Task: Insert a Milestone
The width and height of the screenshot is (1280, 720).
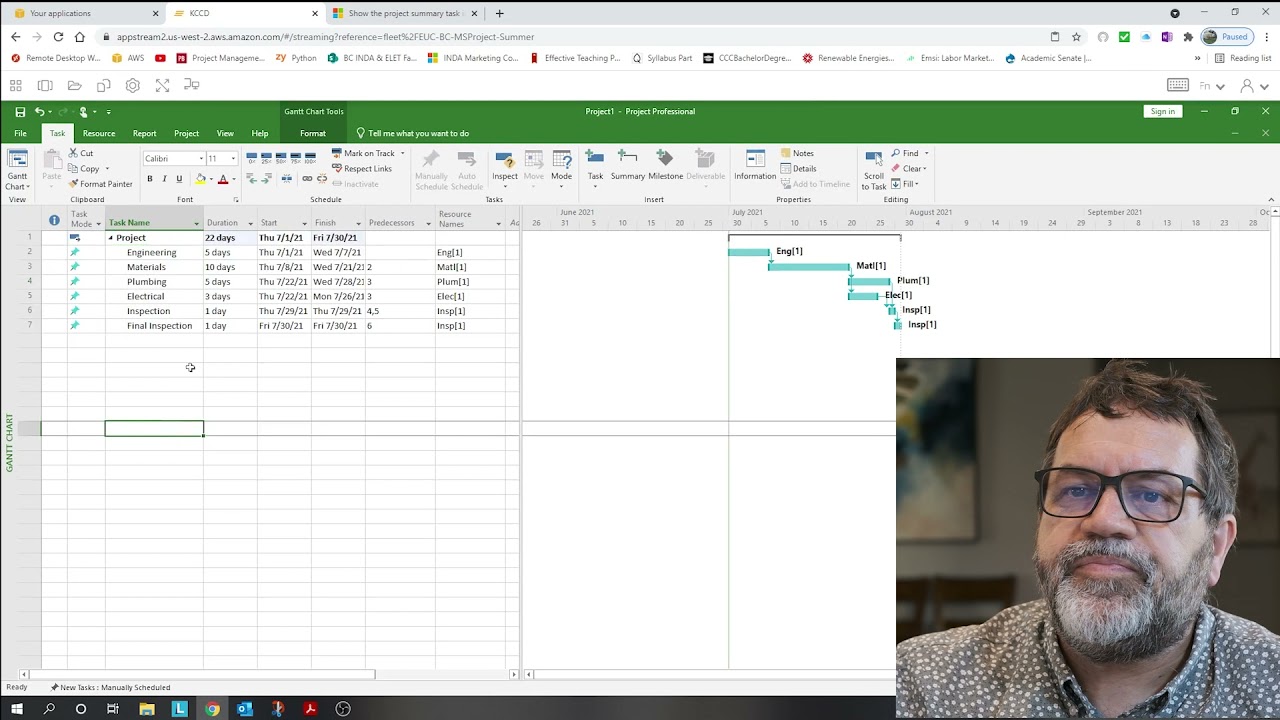Action: tap(665, 166)
